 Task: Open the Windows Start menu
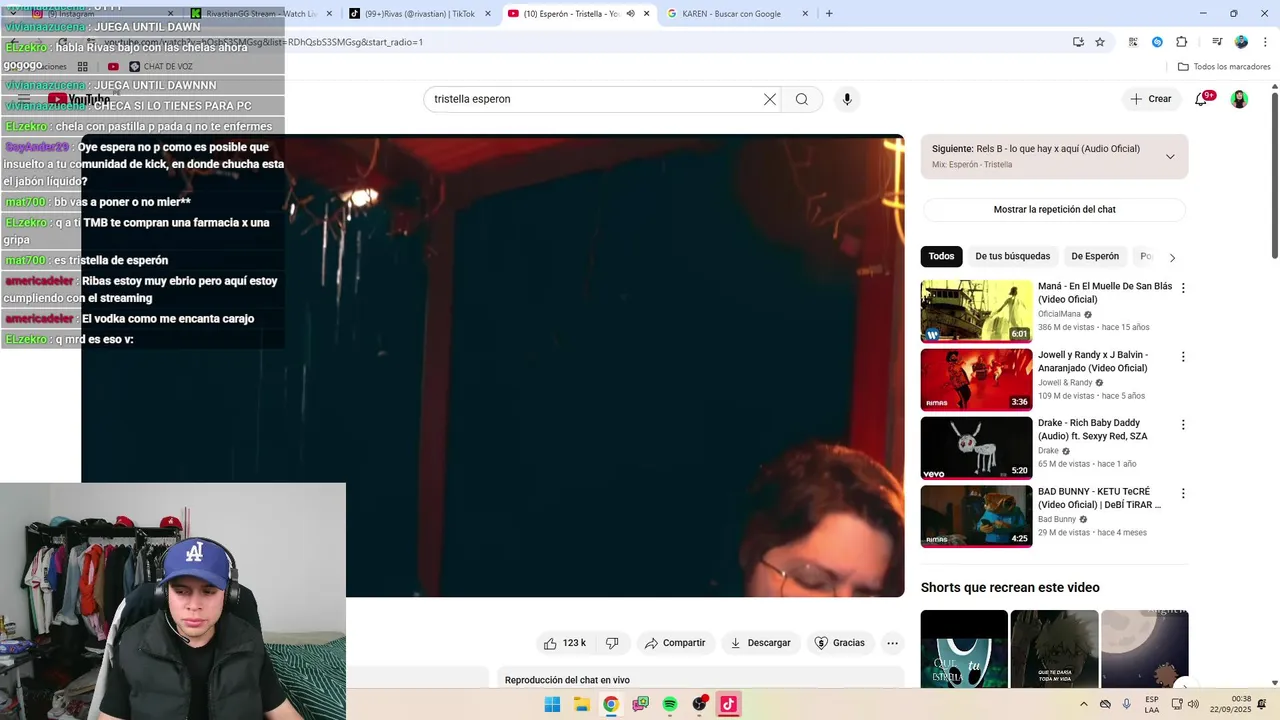(x=552, y=704)
